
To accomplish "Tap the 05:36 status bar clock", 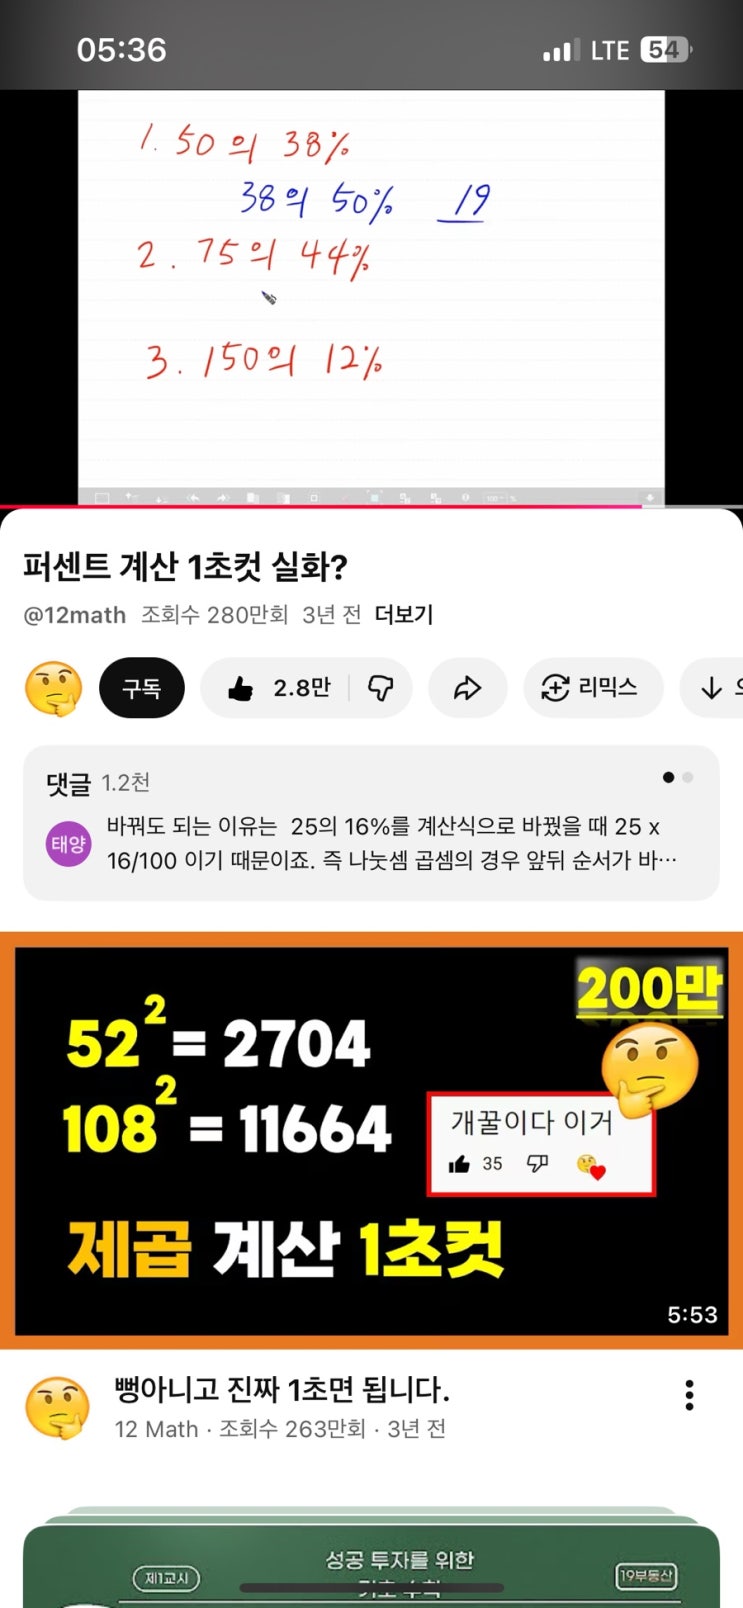I will click(121, 50).
